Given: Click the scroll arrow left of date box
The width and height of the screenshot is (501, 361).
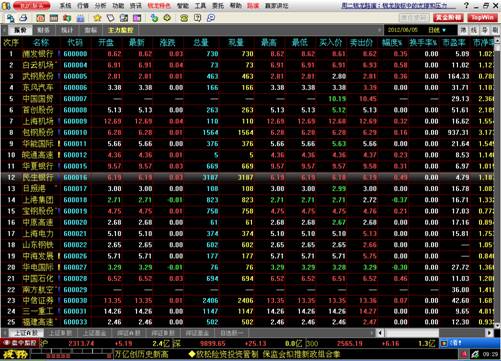Looking at the screenshot, I should pos(380,30).
